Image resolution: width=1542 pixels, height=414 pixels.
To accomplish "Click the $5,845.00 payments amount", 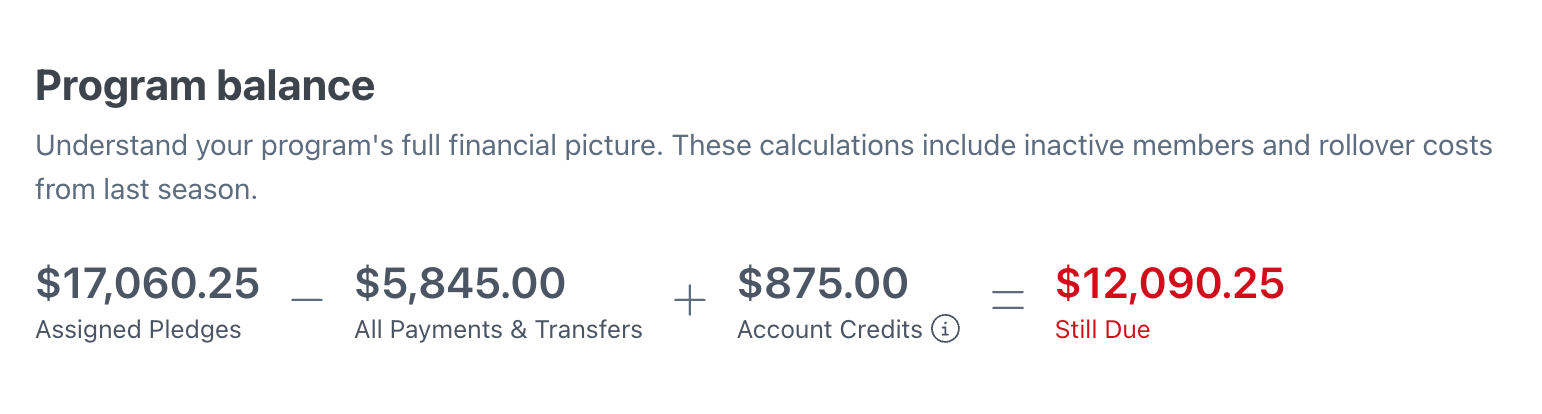I will coord(460,283).
